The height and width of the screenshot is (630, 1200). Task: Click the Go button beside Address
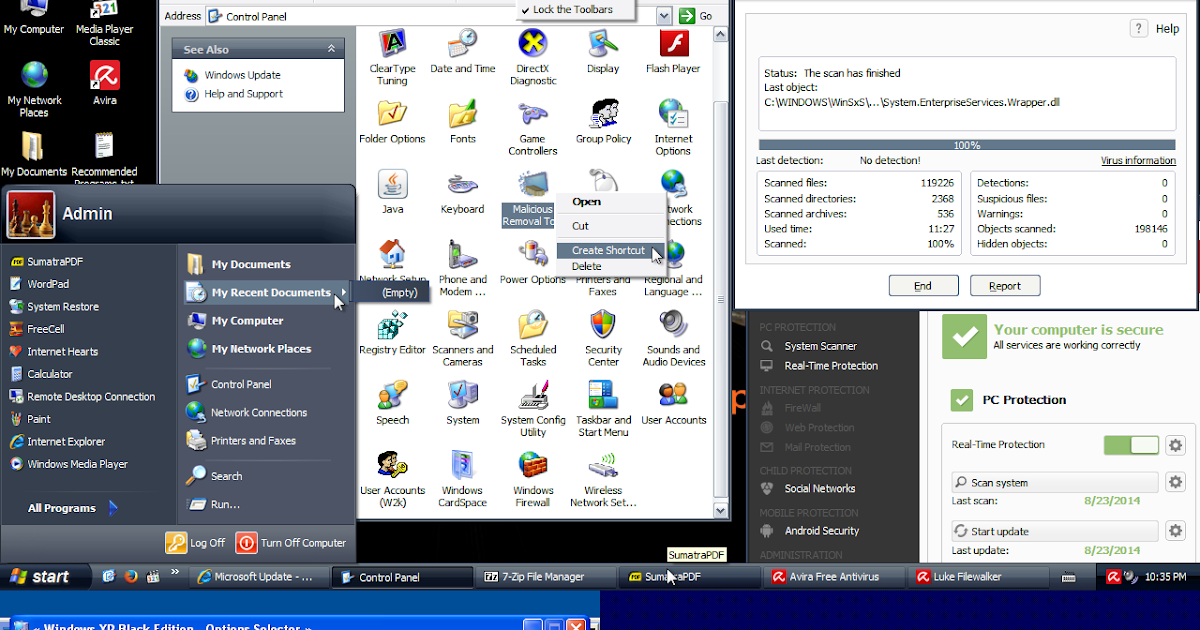696,16
